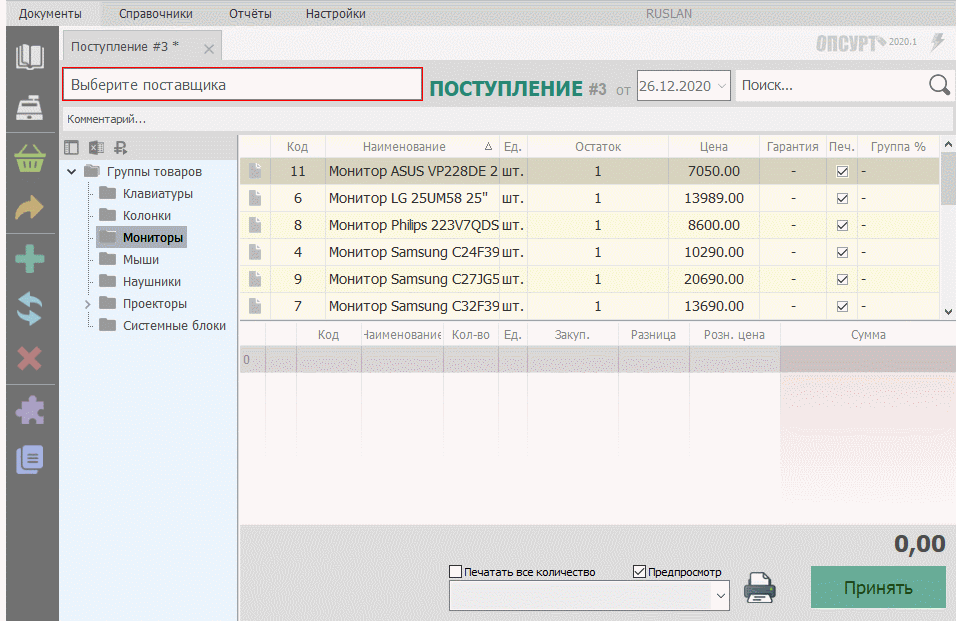Click the open book icon in sidebar
This screenshot has width=956, height=621.
pos(29,57)
